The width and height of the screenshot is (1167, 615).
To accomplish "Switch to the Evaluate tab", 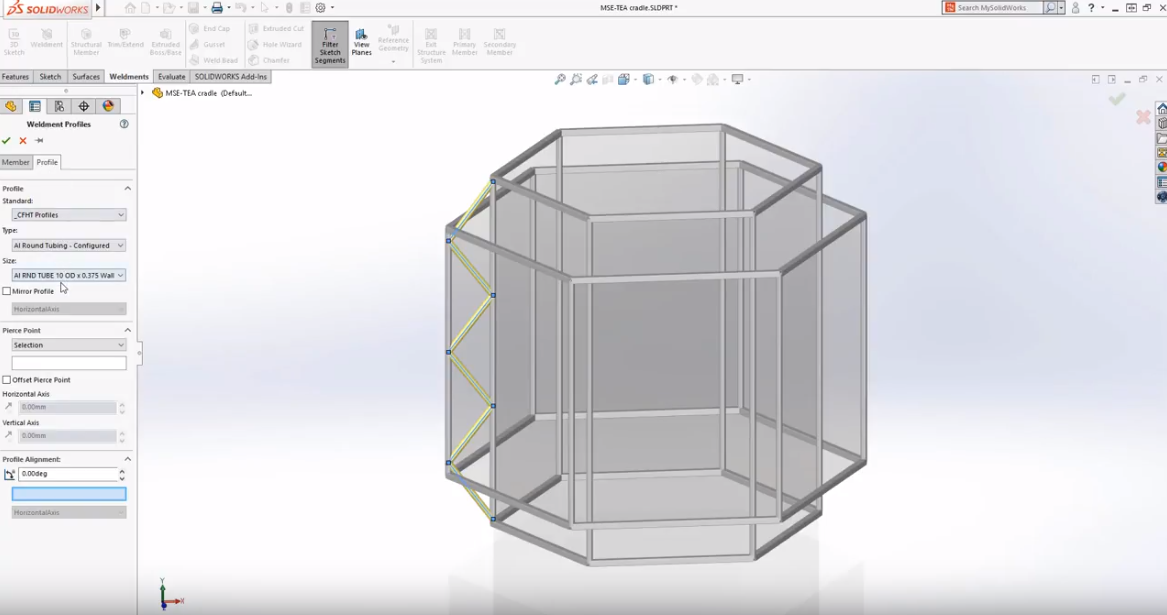I will (171, 77).
